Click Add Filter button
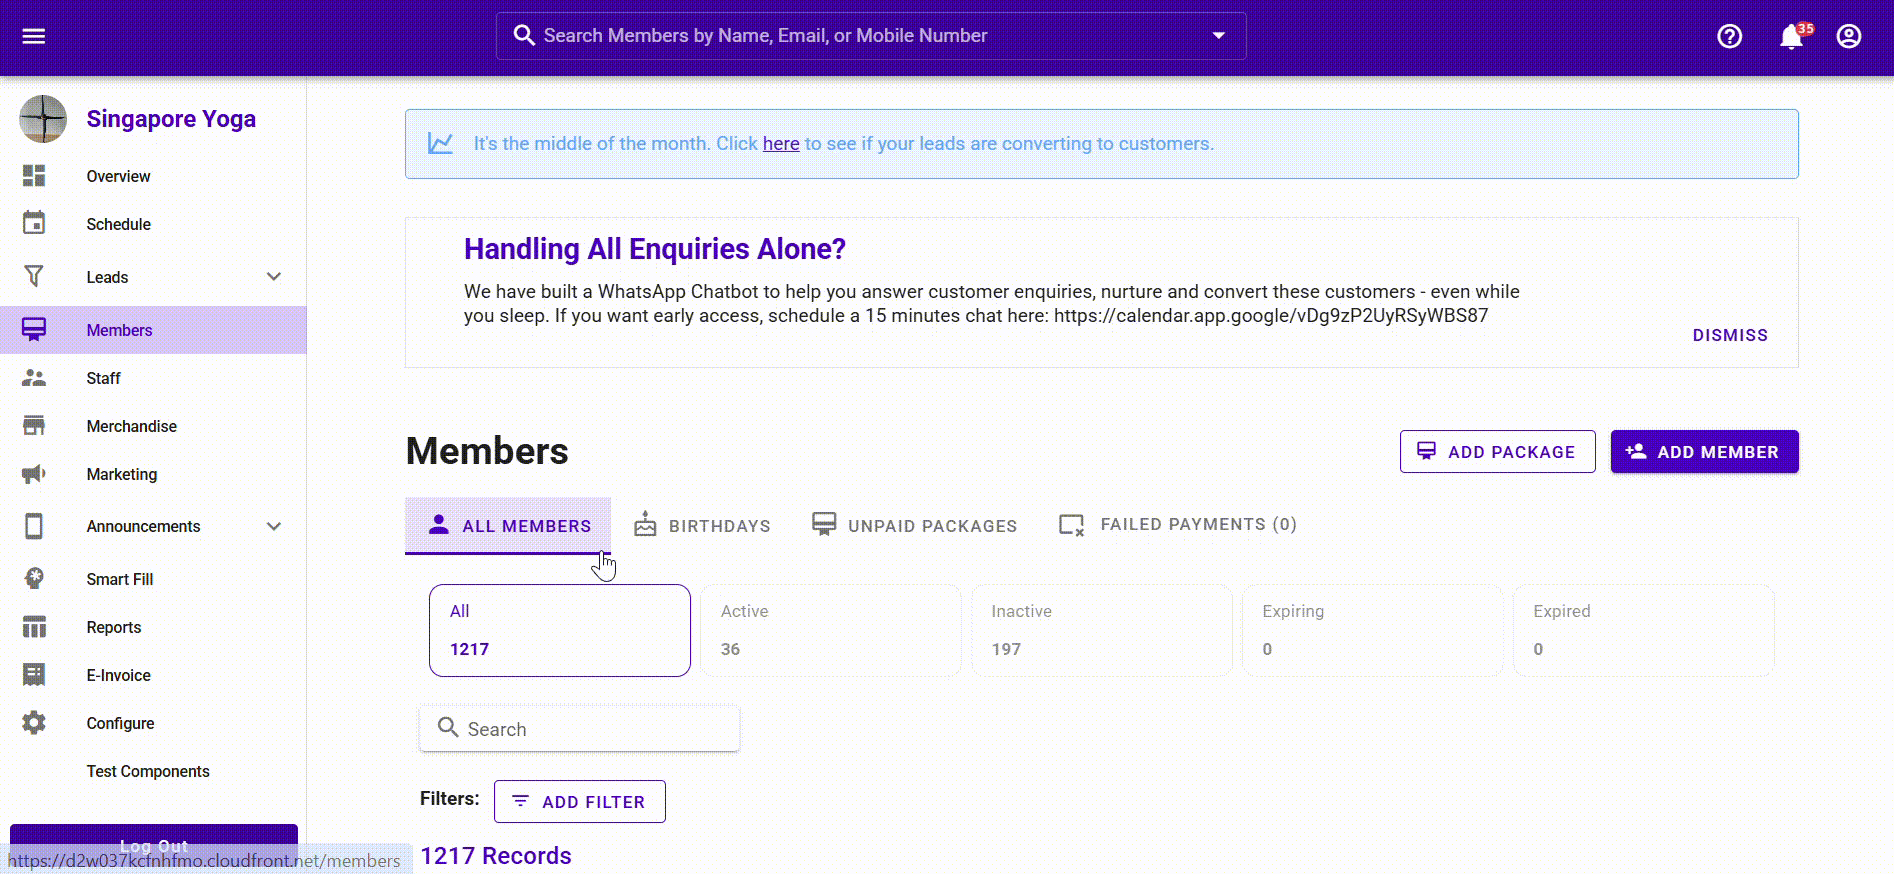Viewport: 1894px width, 874px height. click(580, 802)
